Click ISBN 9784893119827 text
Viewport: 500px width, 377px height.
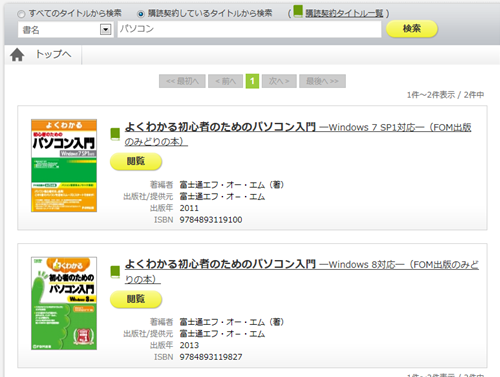pos(211,357)
